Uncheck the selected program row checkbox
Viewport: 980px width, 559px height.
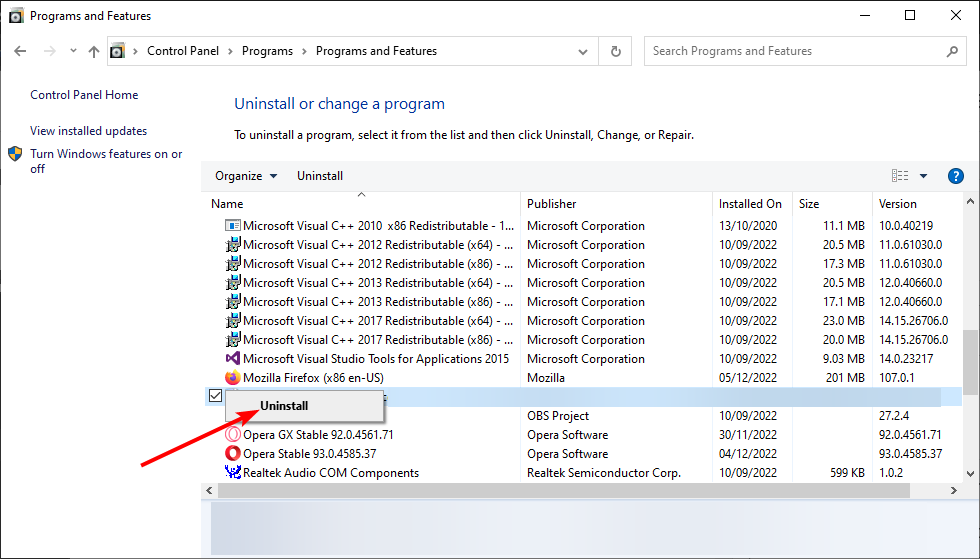tap(216, 396)
